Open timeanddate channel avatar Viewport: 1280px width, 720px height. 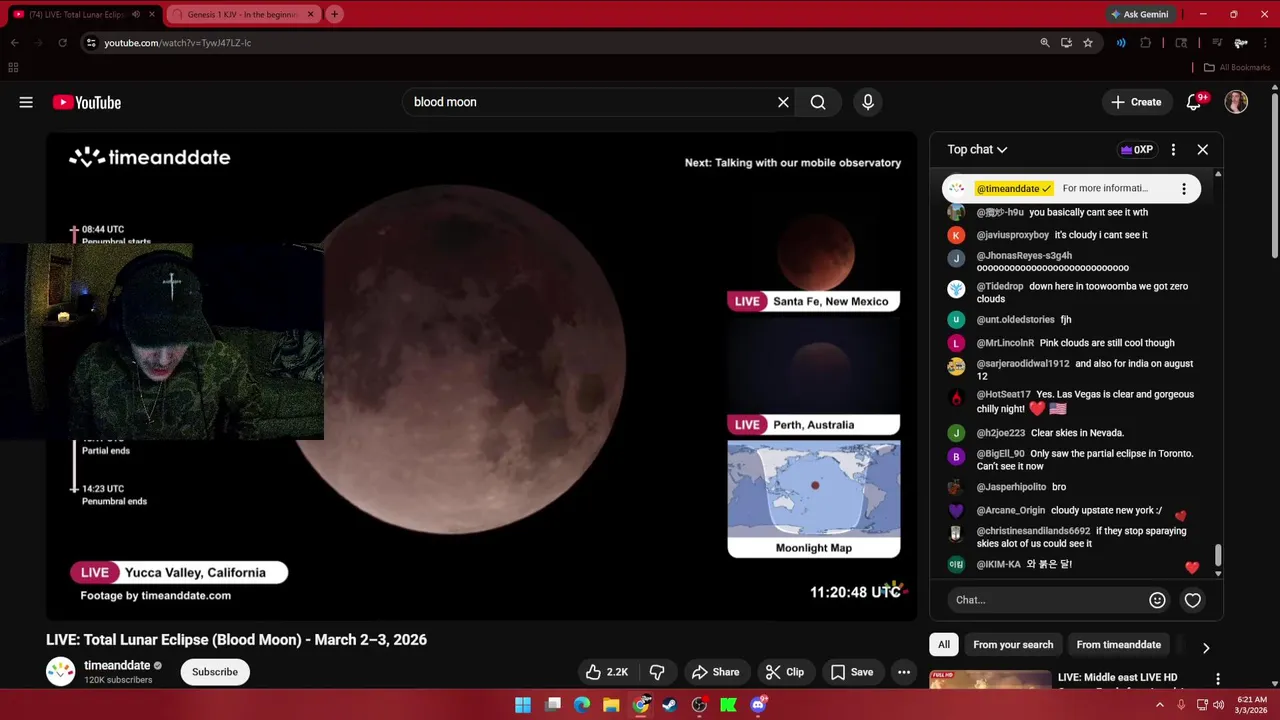point(61,671)
